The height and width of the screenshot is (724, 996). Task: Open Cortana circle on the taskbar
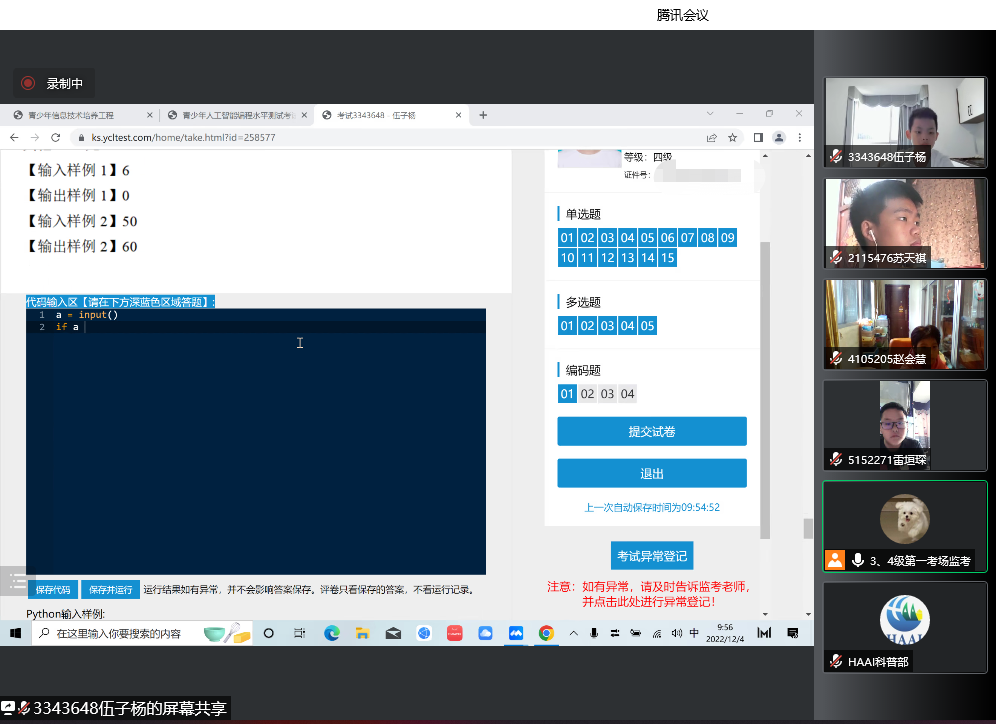coord(269,633)
